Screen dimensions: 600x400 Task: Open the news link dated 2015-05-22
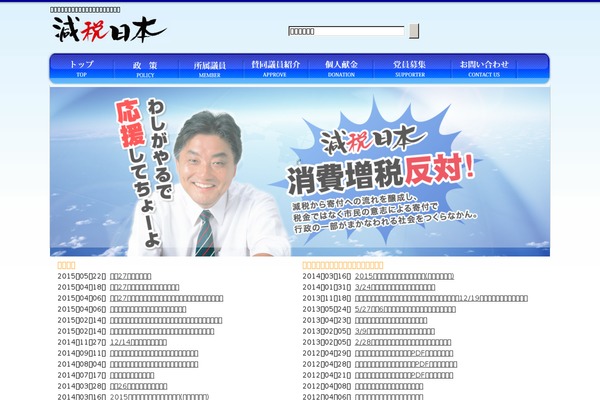pyautogui.click(x=130, y=276)
